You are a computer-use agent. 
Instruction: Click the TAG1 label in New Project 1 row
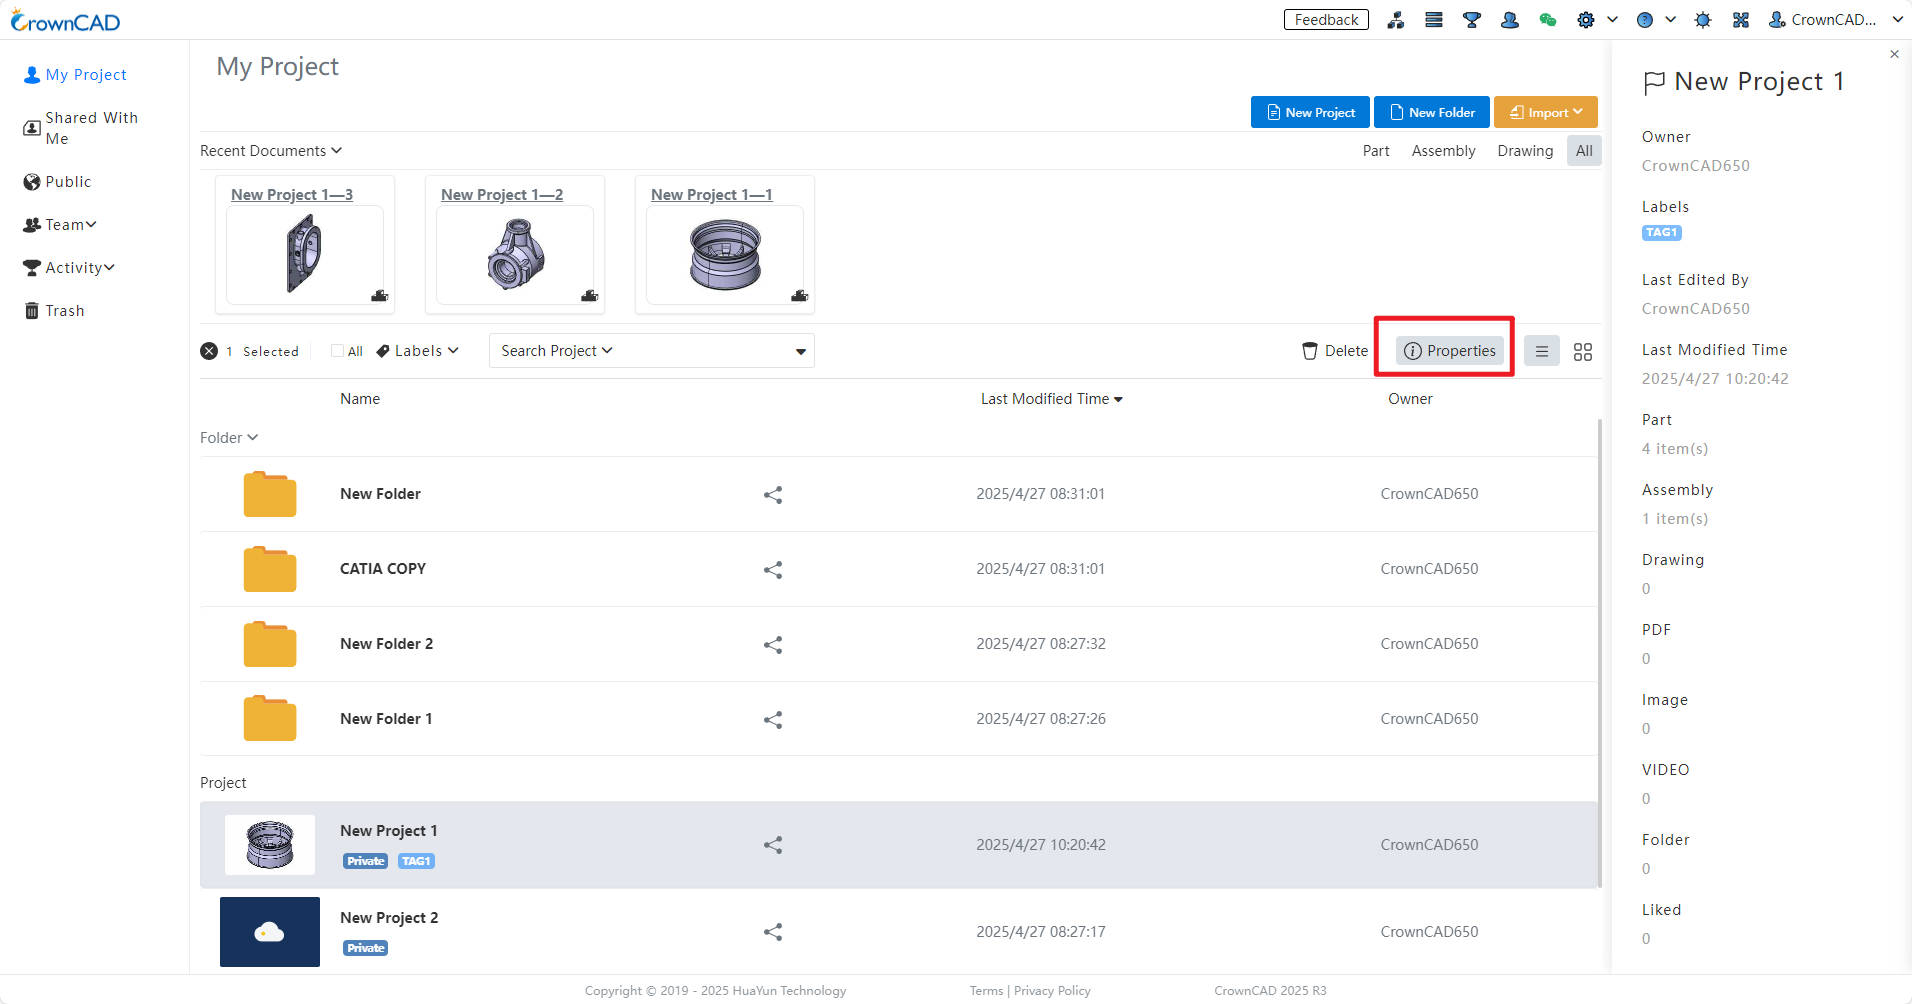tap(416, 861)
